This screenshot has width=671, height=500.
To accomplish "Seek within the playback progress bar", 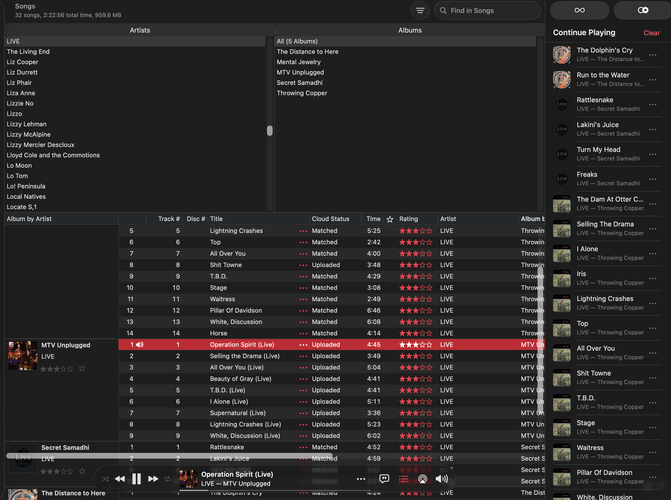I will [274, 491].
